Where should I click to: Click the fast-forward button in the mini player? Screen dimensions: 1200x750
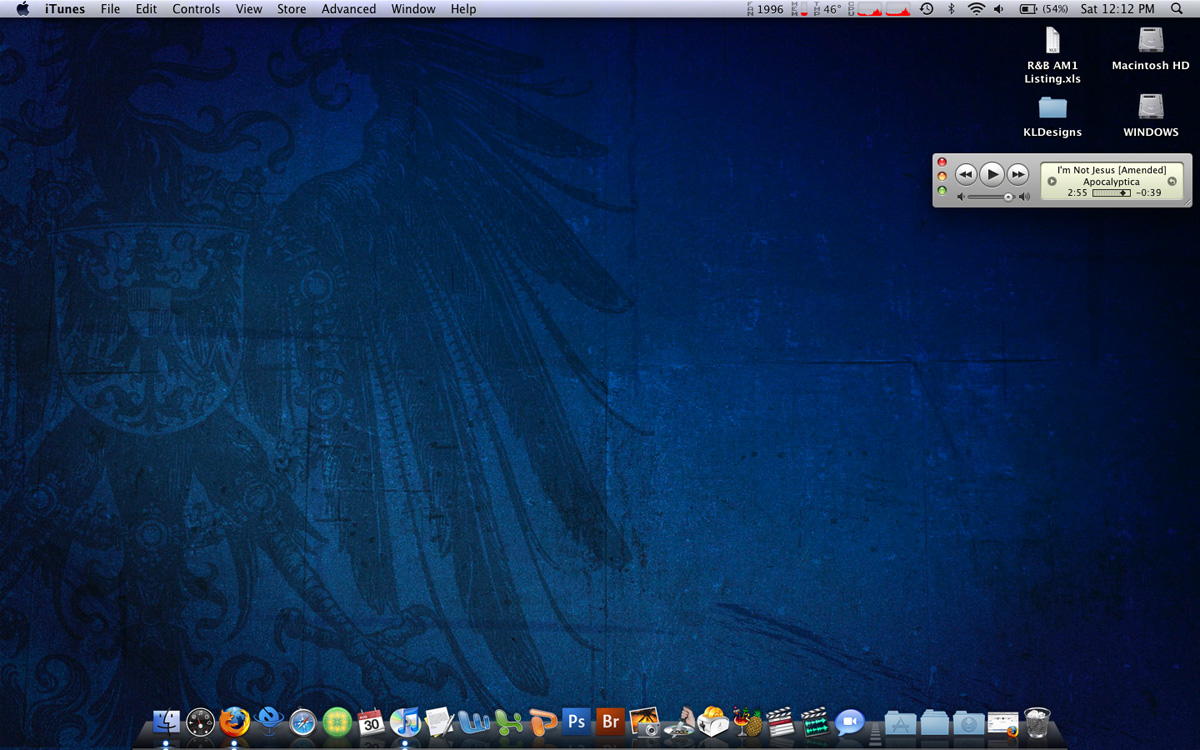tap(1018, 174)
